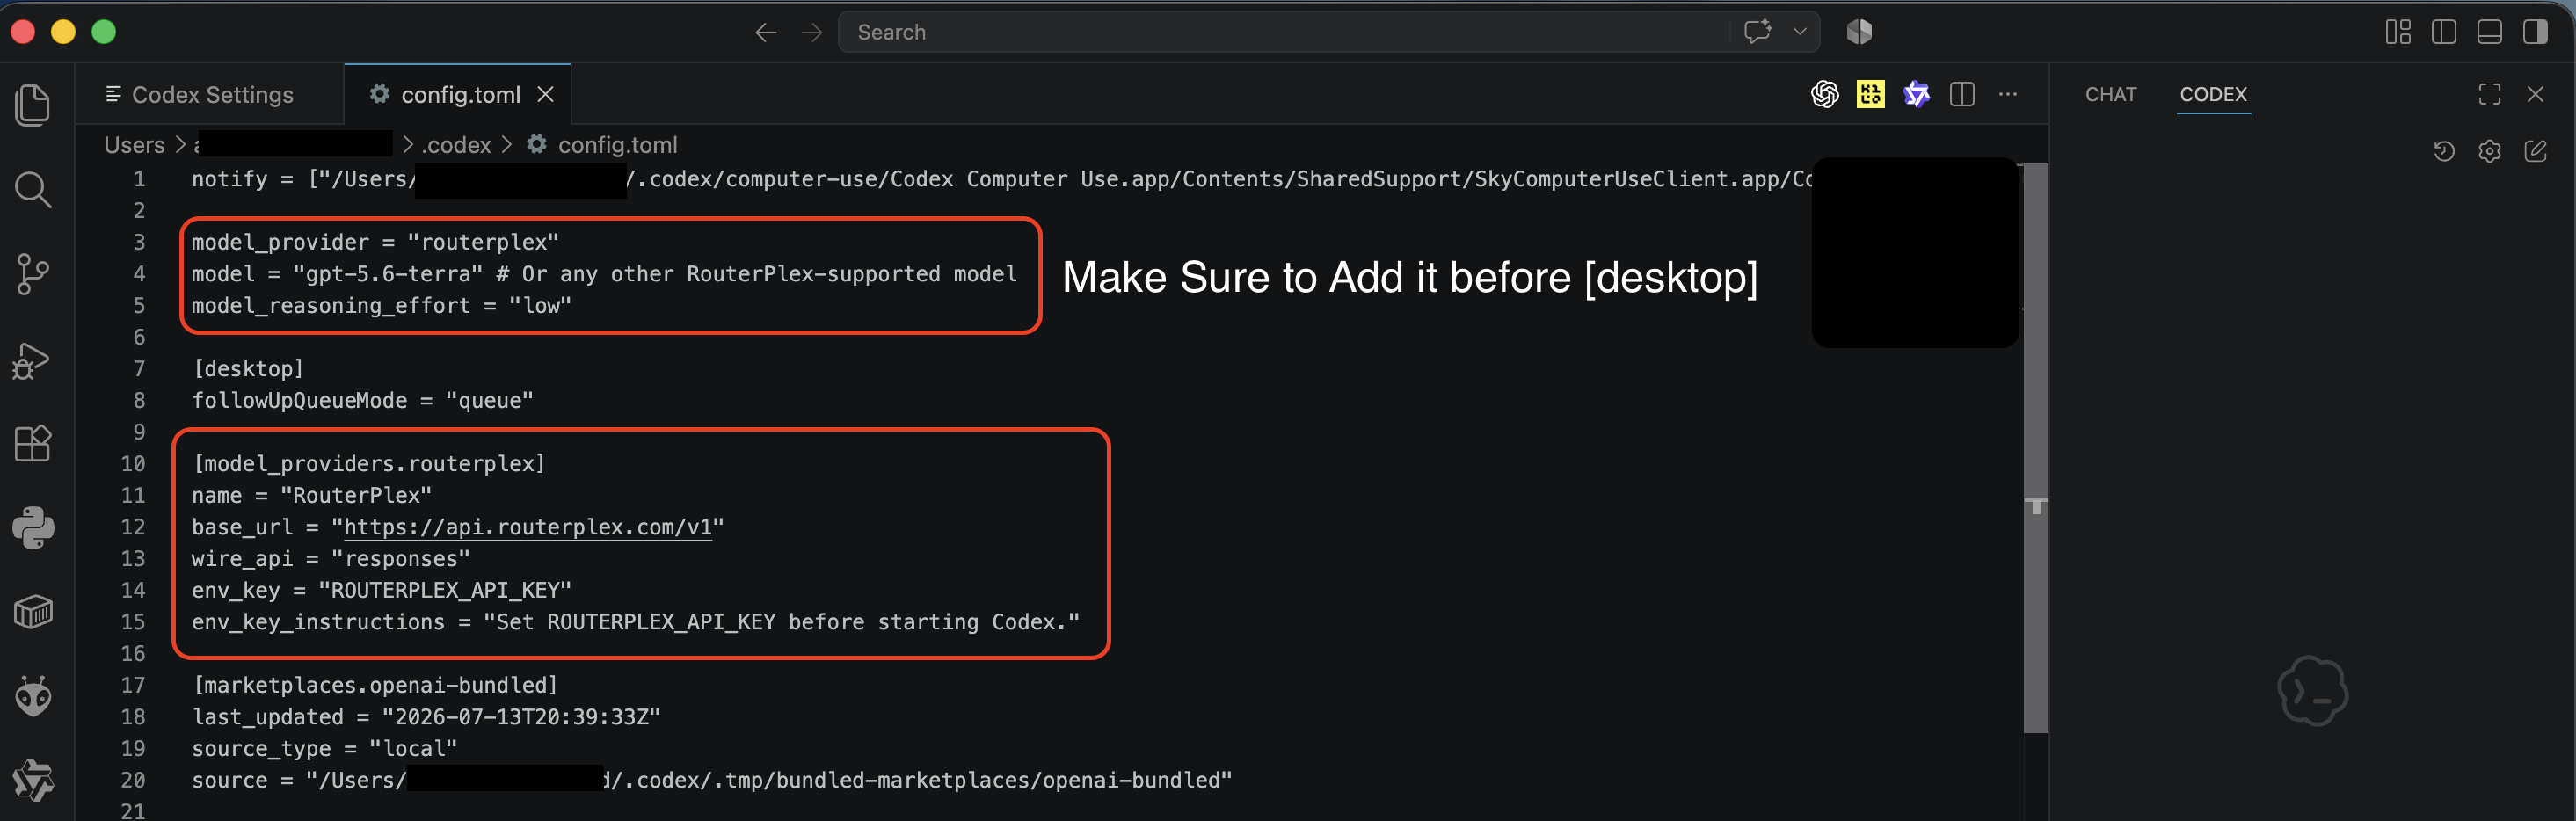Click the model_provider = "routerplex" line
Viewport: 2576px width, 821px height.
[375, 242]
